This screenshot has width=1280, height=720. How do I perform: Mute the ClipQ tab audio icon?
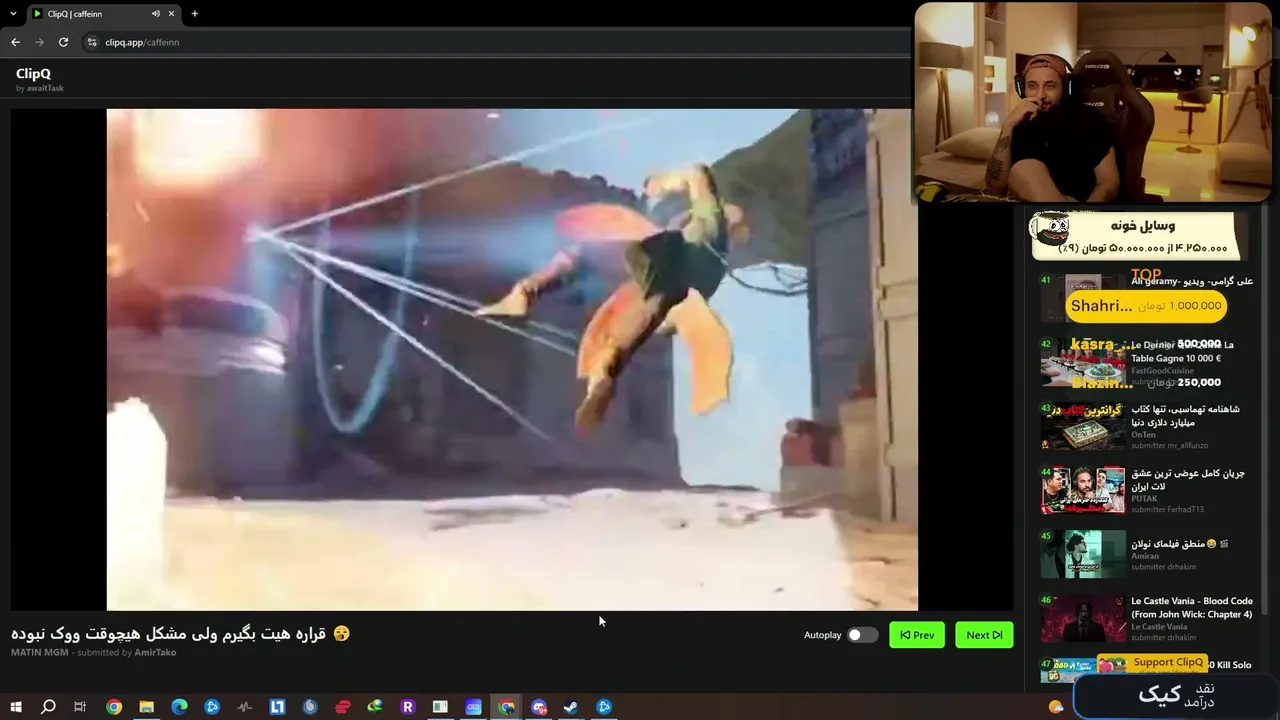[x=156, y=14]
